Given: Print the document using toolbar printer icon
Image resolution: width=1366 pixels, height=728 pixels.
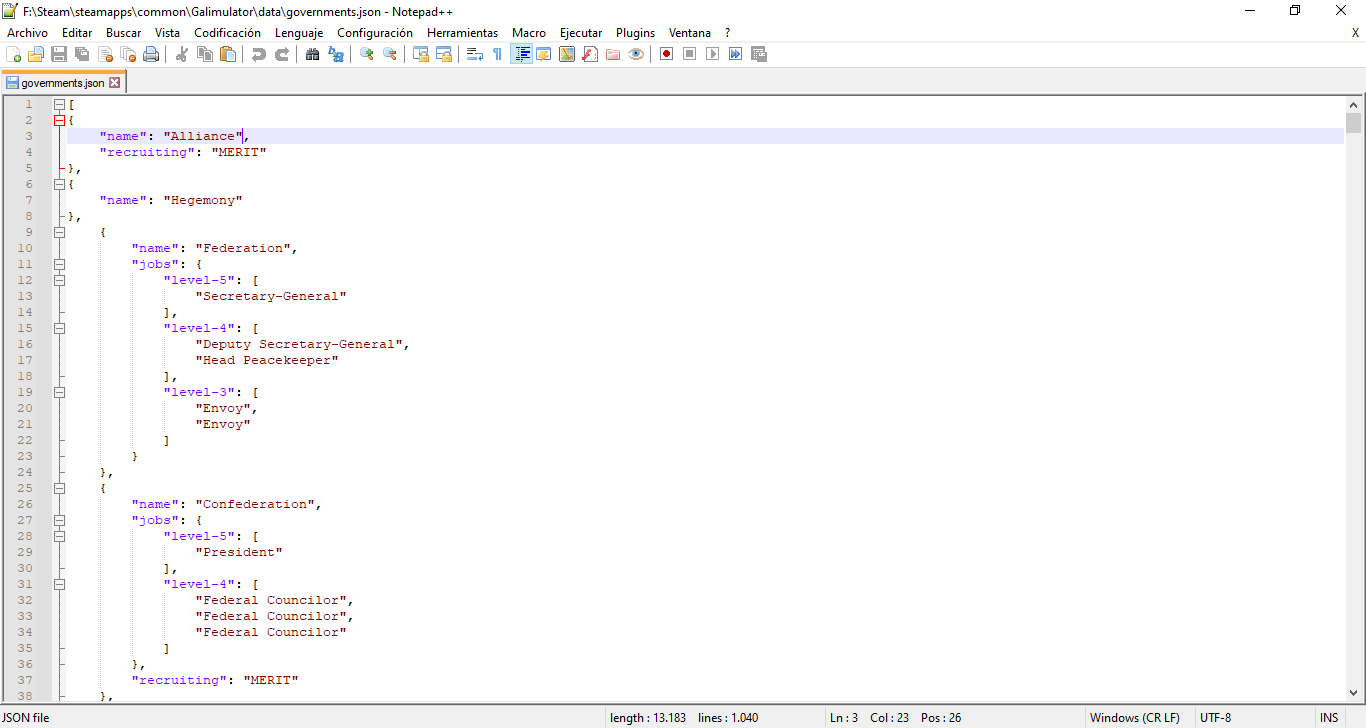Looking at the screenshot, I should click(151, 54).
